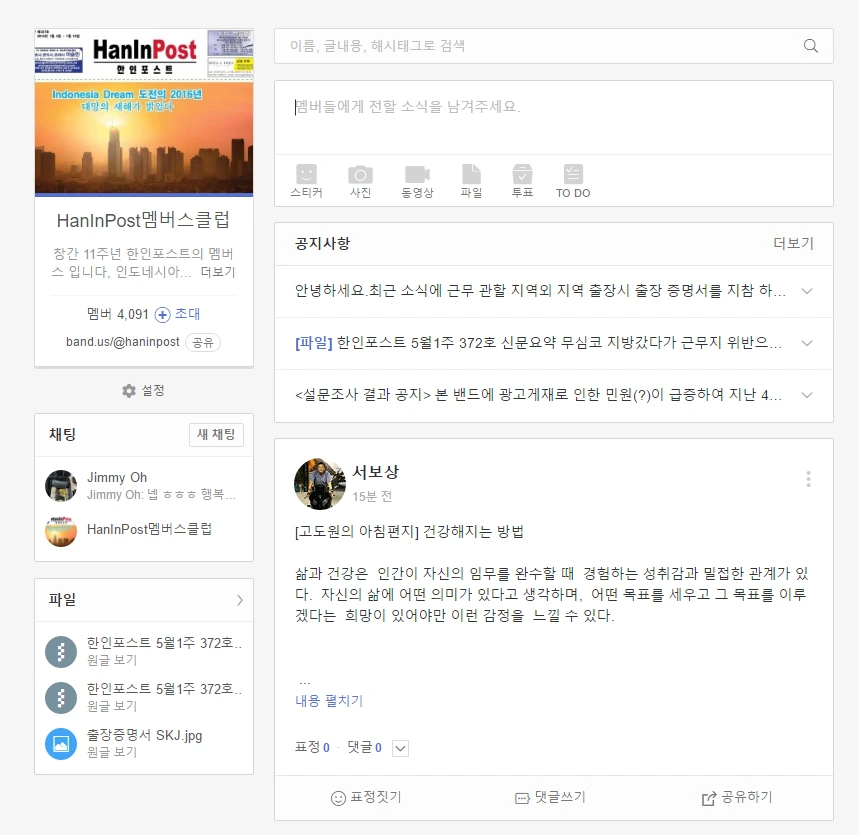859x835 pixels.
Task: Expand the [파일] 한인포스트 notice chevron
Action: [806, 343]
